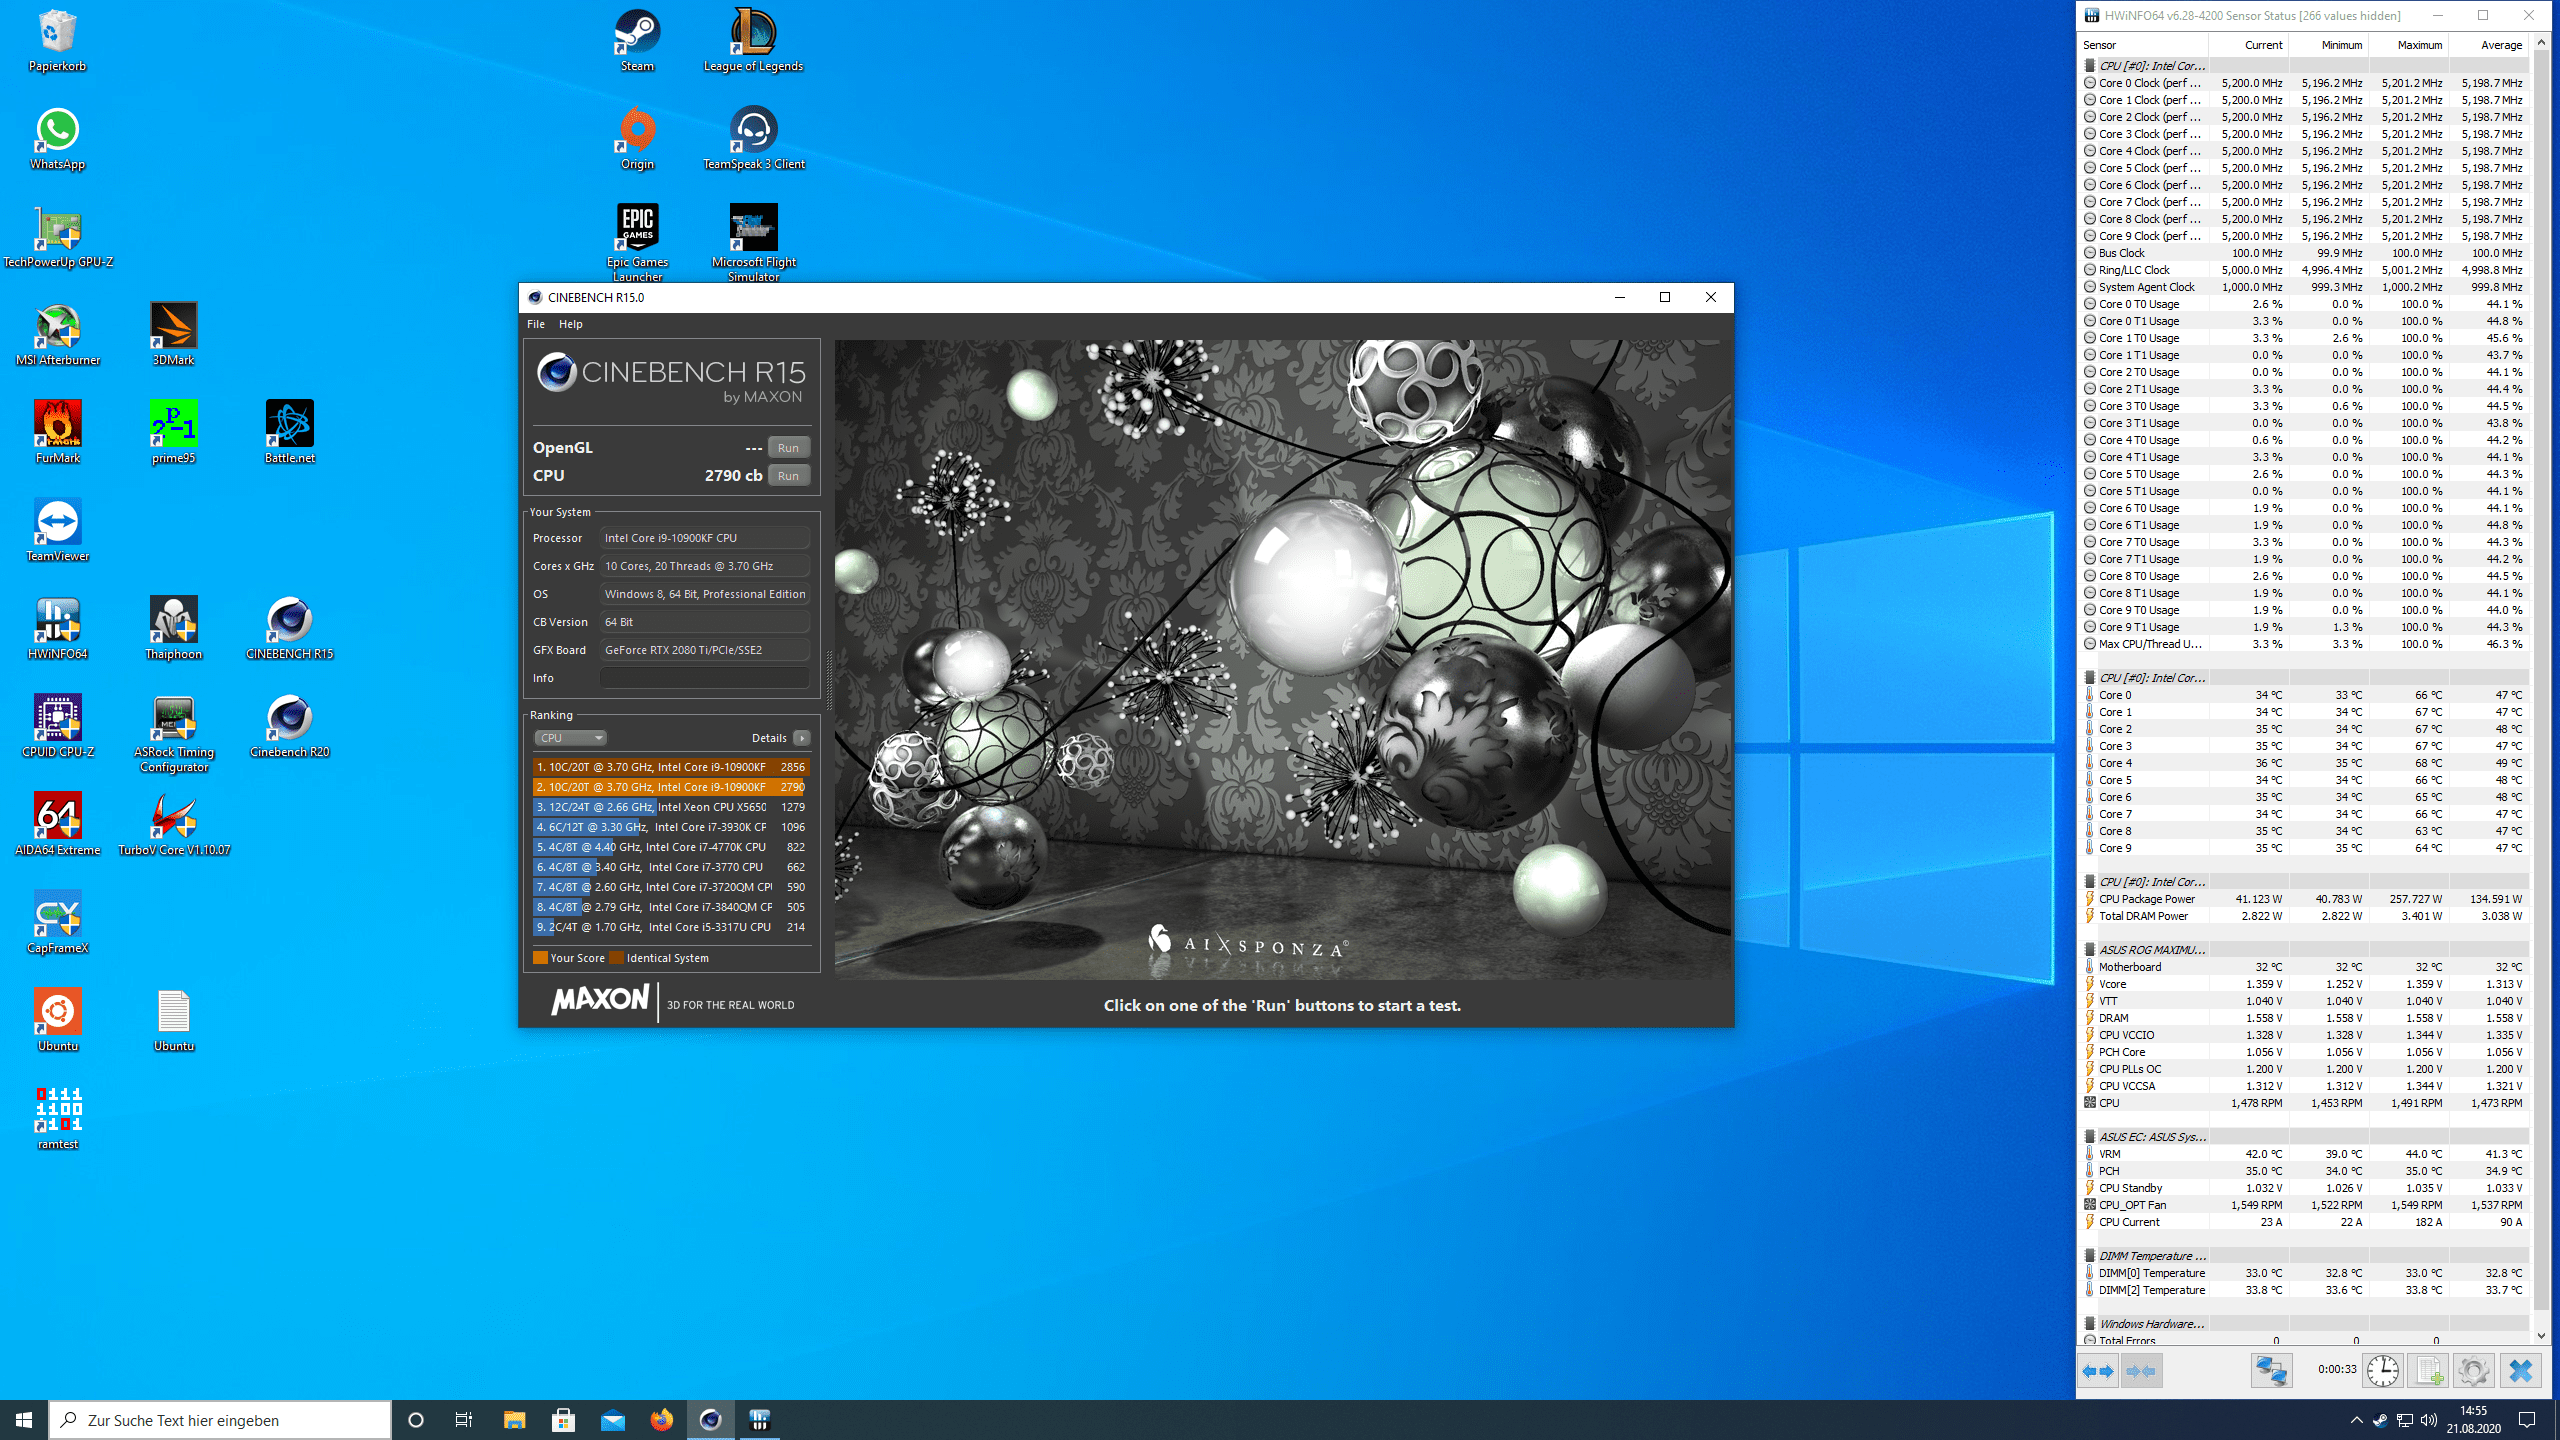Click HWiNFO Average column header

tap(2488, 45)
